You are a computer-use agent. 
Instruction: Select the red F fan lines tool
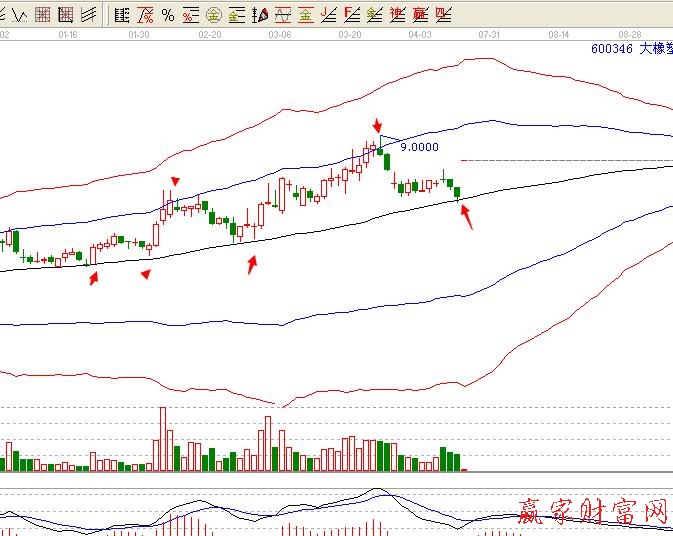(x=352, y=15)
